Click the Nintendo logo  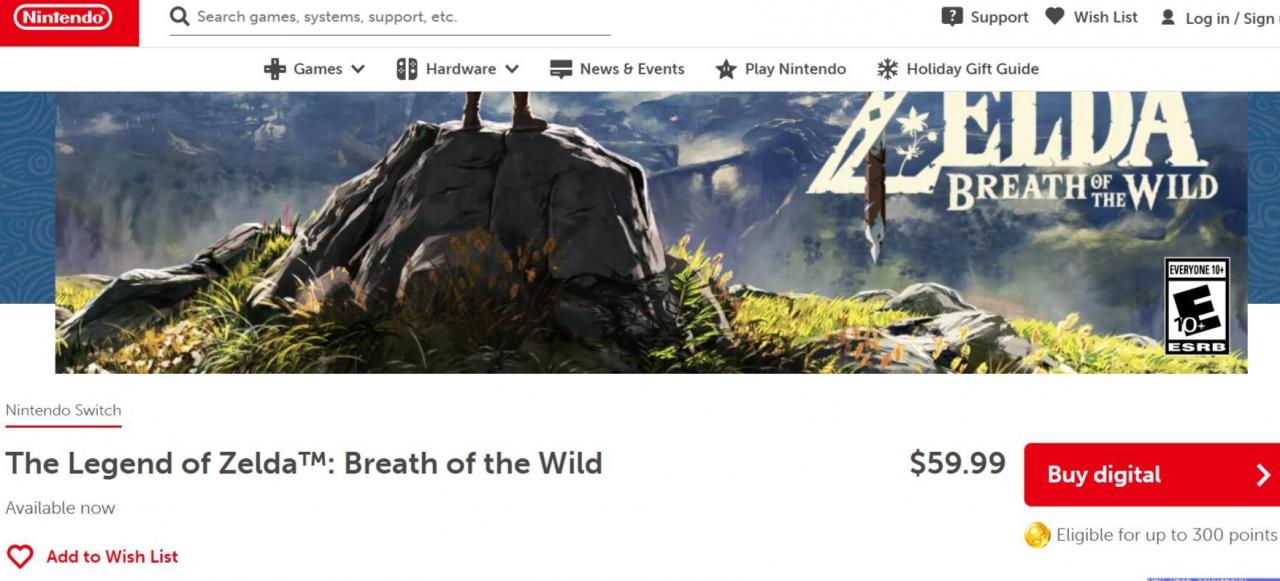coord(62,17)
